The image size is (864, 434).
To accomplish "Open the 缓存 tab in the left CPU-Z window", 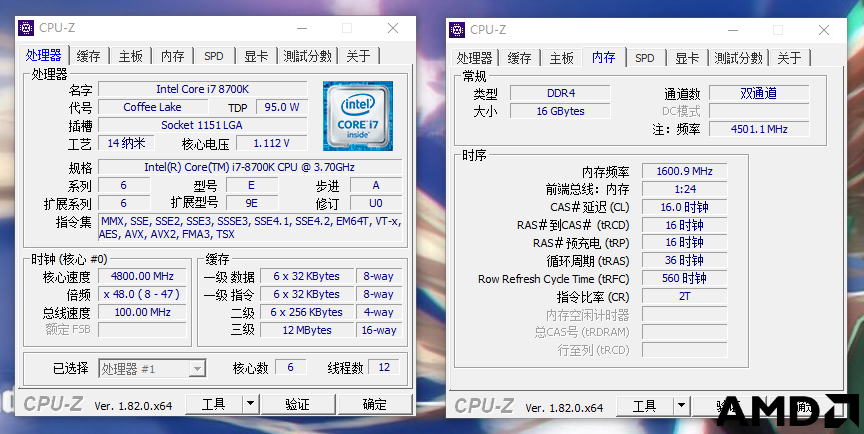I will [89, 56].
